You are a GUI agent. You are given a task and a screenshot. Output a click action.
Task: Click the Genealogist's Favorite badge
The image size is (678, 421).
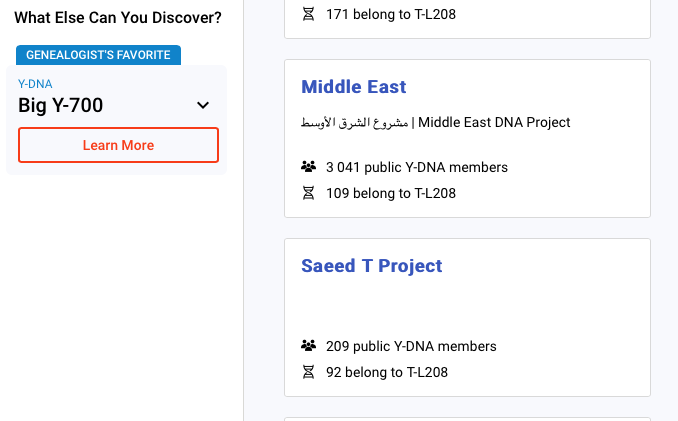click(98, 55)
